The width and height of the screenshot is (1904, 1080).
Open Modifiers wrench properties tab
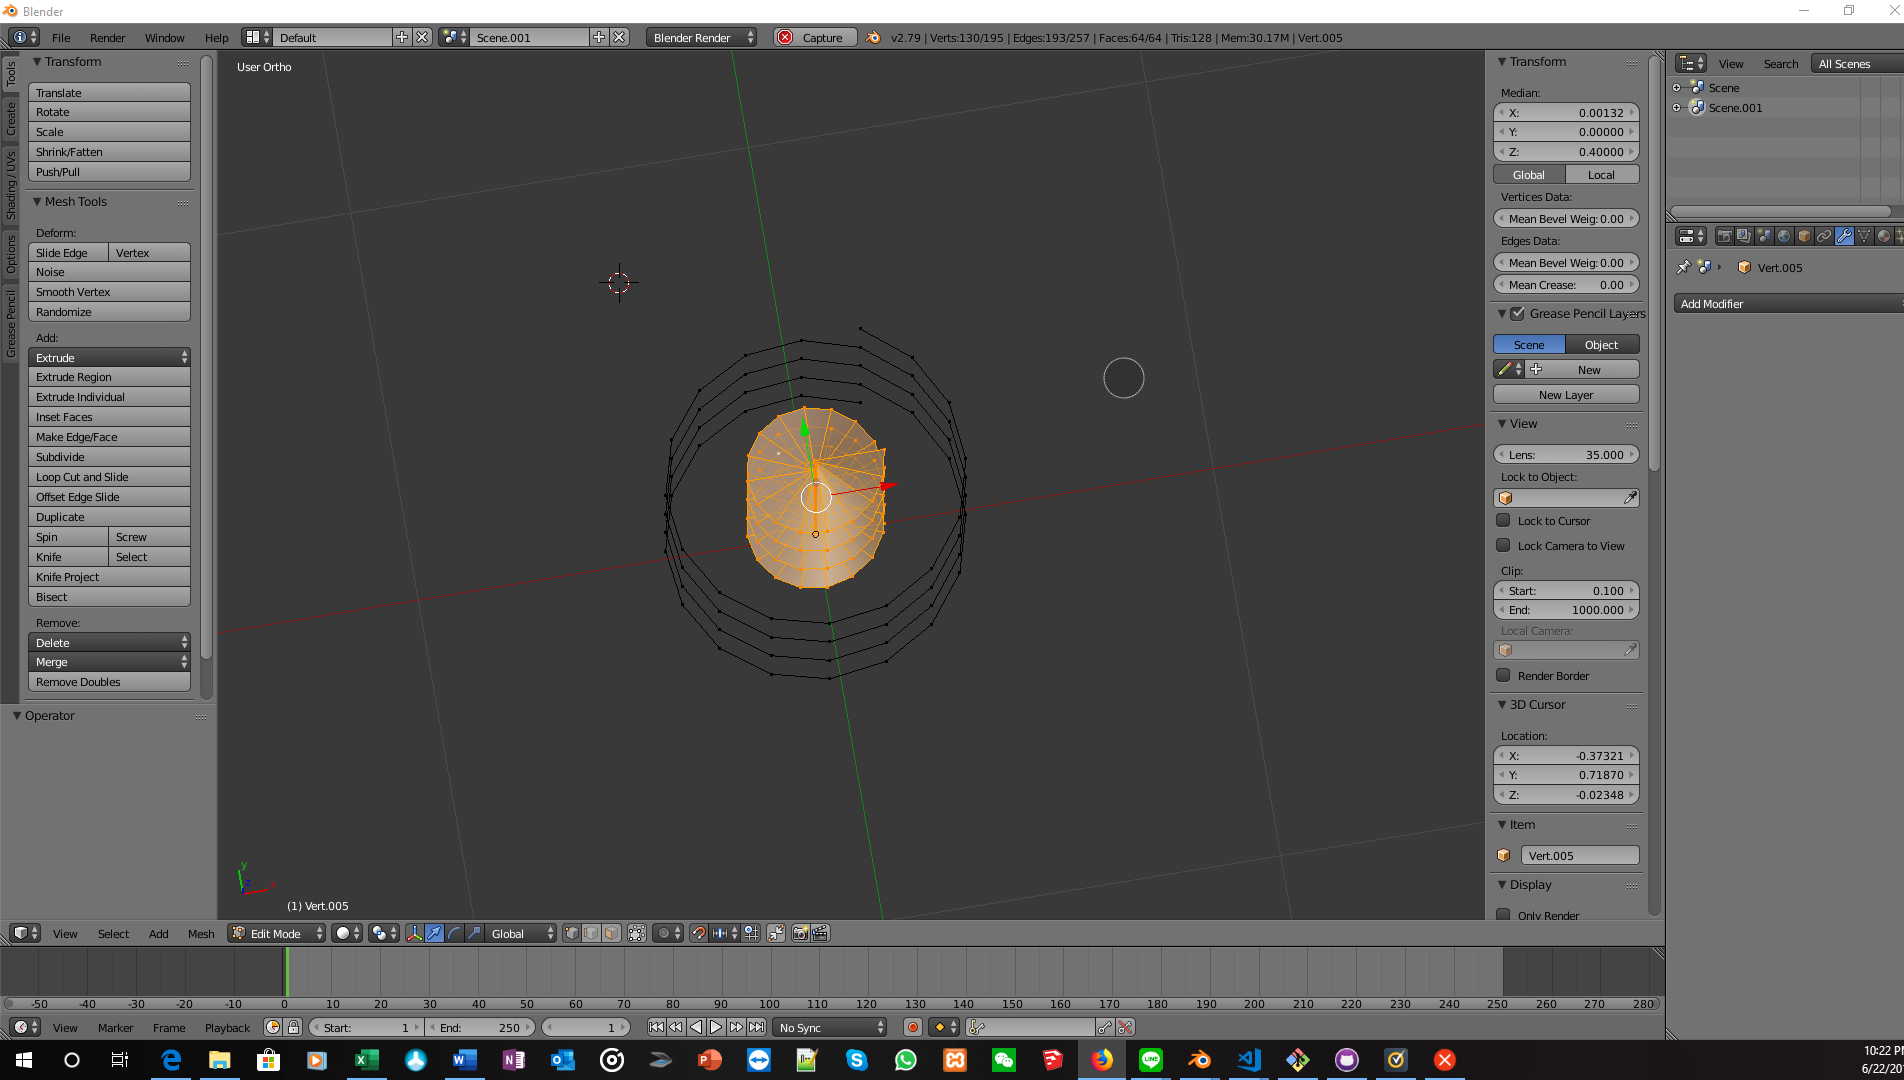(1844, 236)
